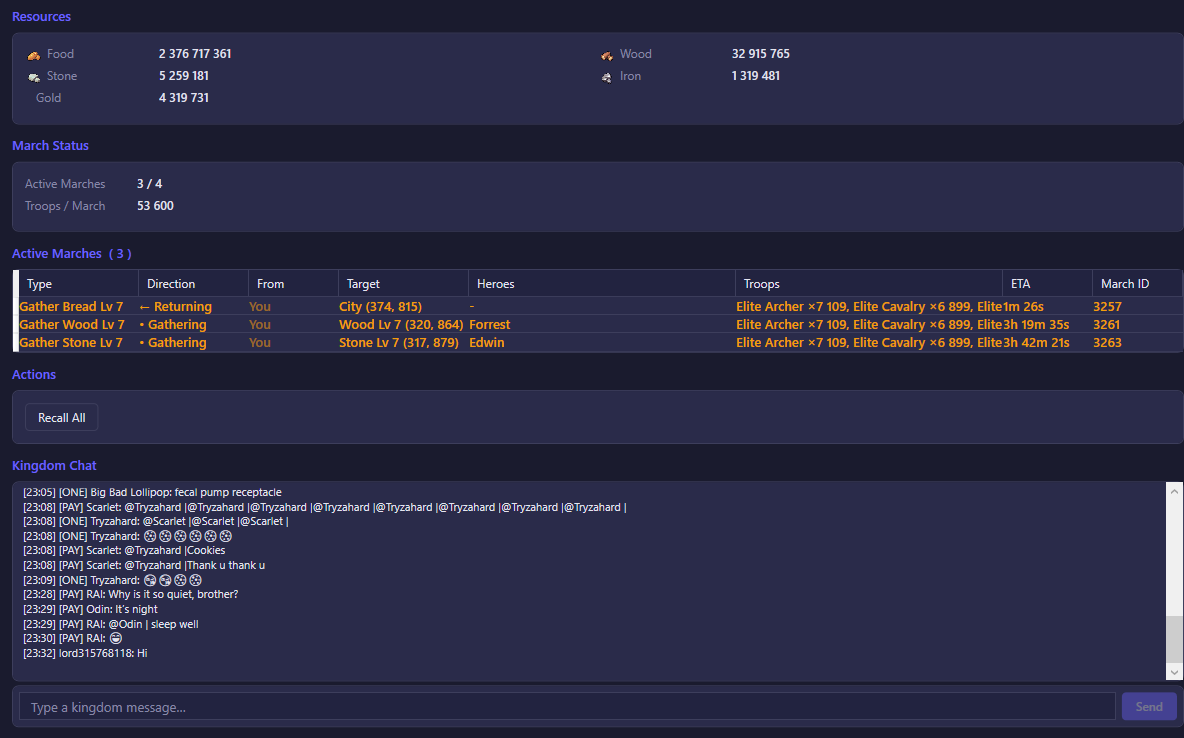Image resolution: width=1184 pixels, height=738 pixels.
Task: Click the Returning direction cell
Action: (176, 307)
